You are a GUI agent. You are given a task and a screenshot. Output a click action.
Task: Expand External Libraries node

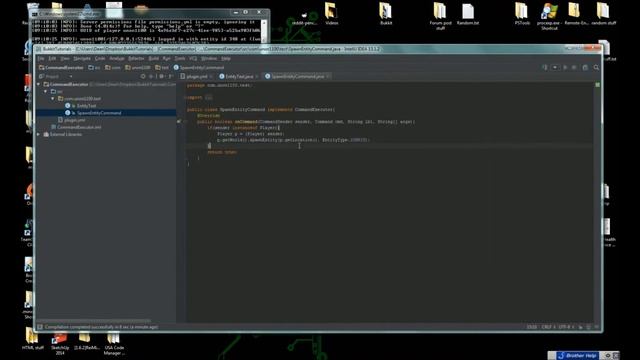(39, 134)
